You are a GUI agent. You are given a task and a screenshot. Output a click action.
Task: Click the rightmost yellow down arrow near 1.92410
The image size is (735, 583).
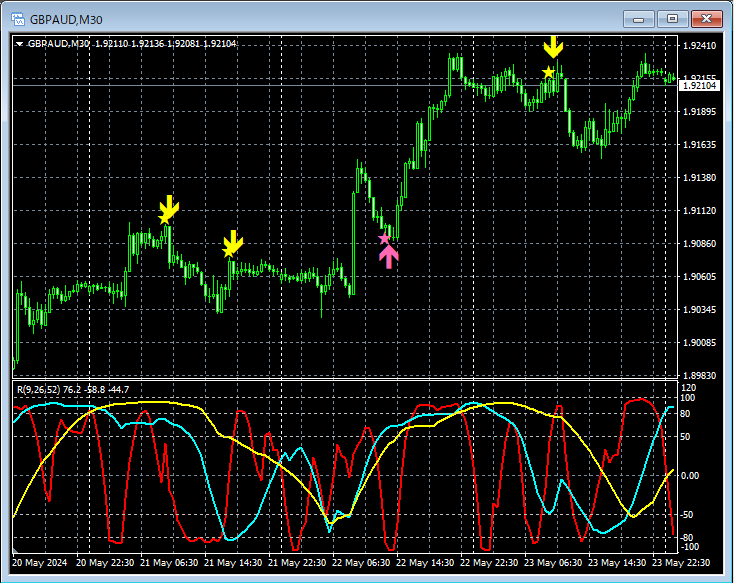pos(553,46)
